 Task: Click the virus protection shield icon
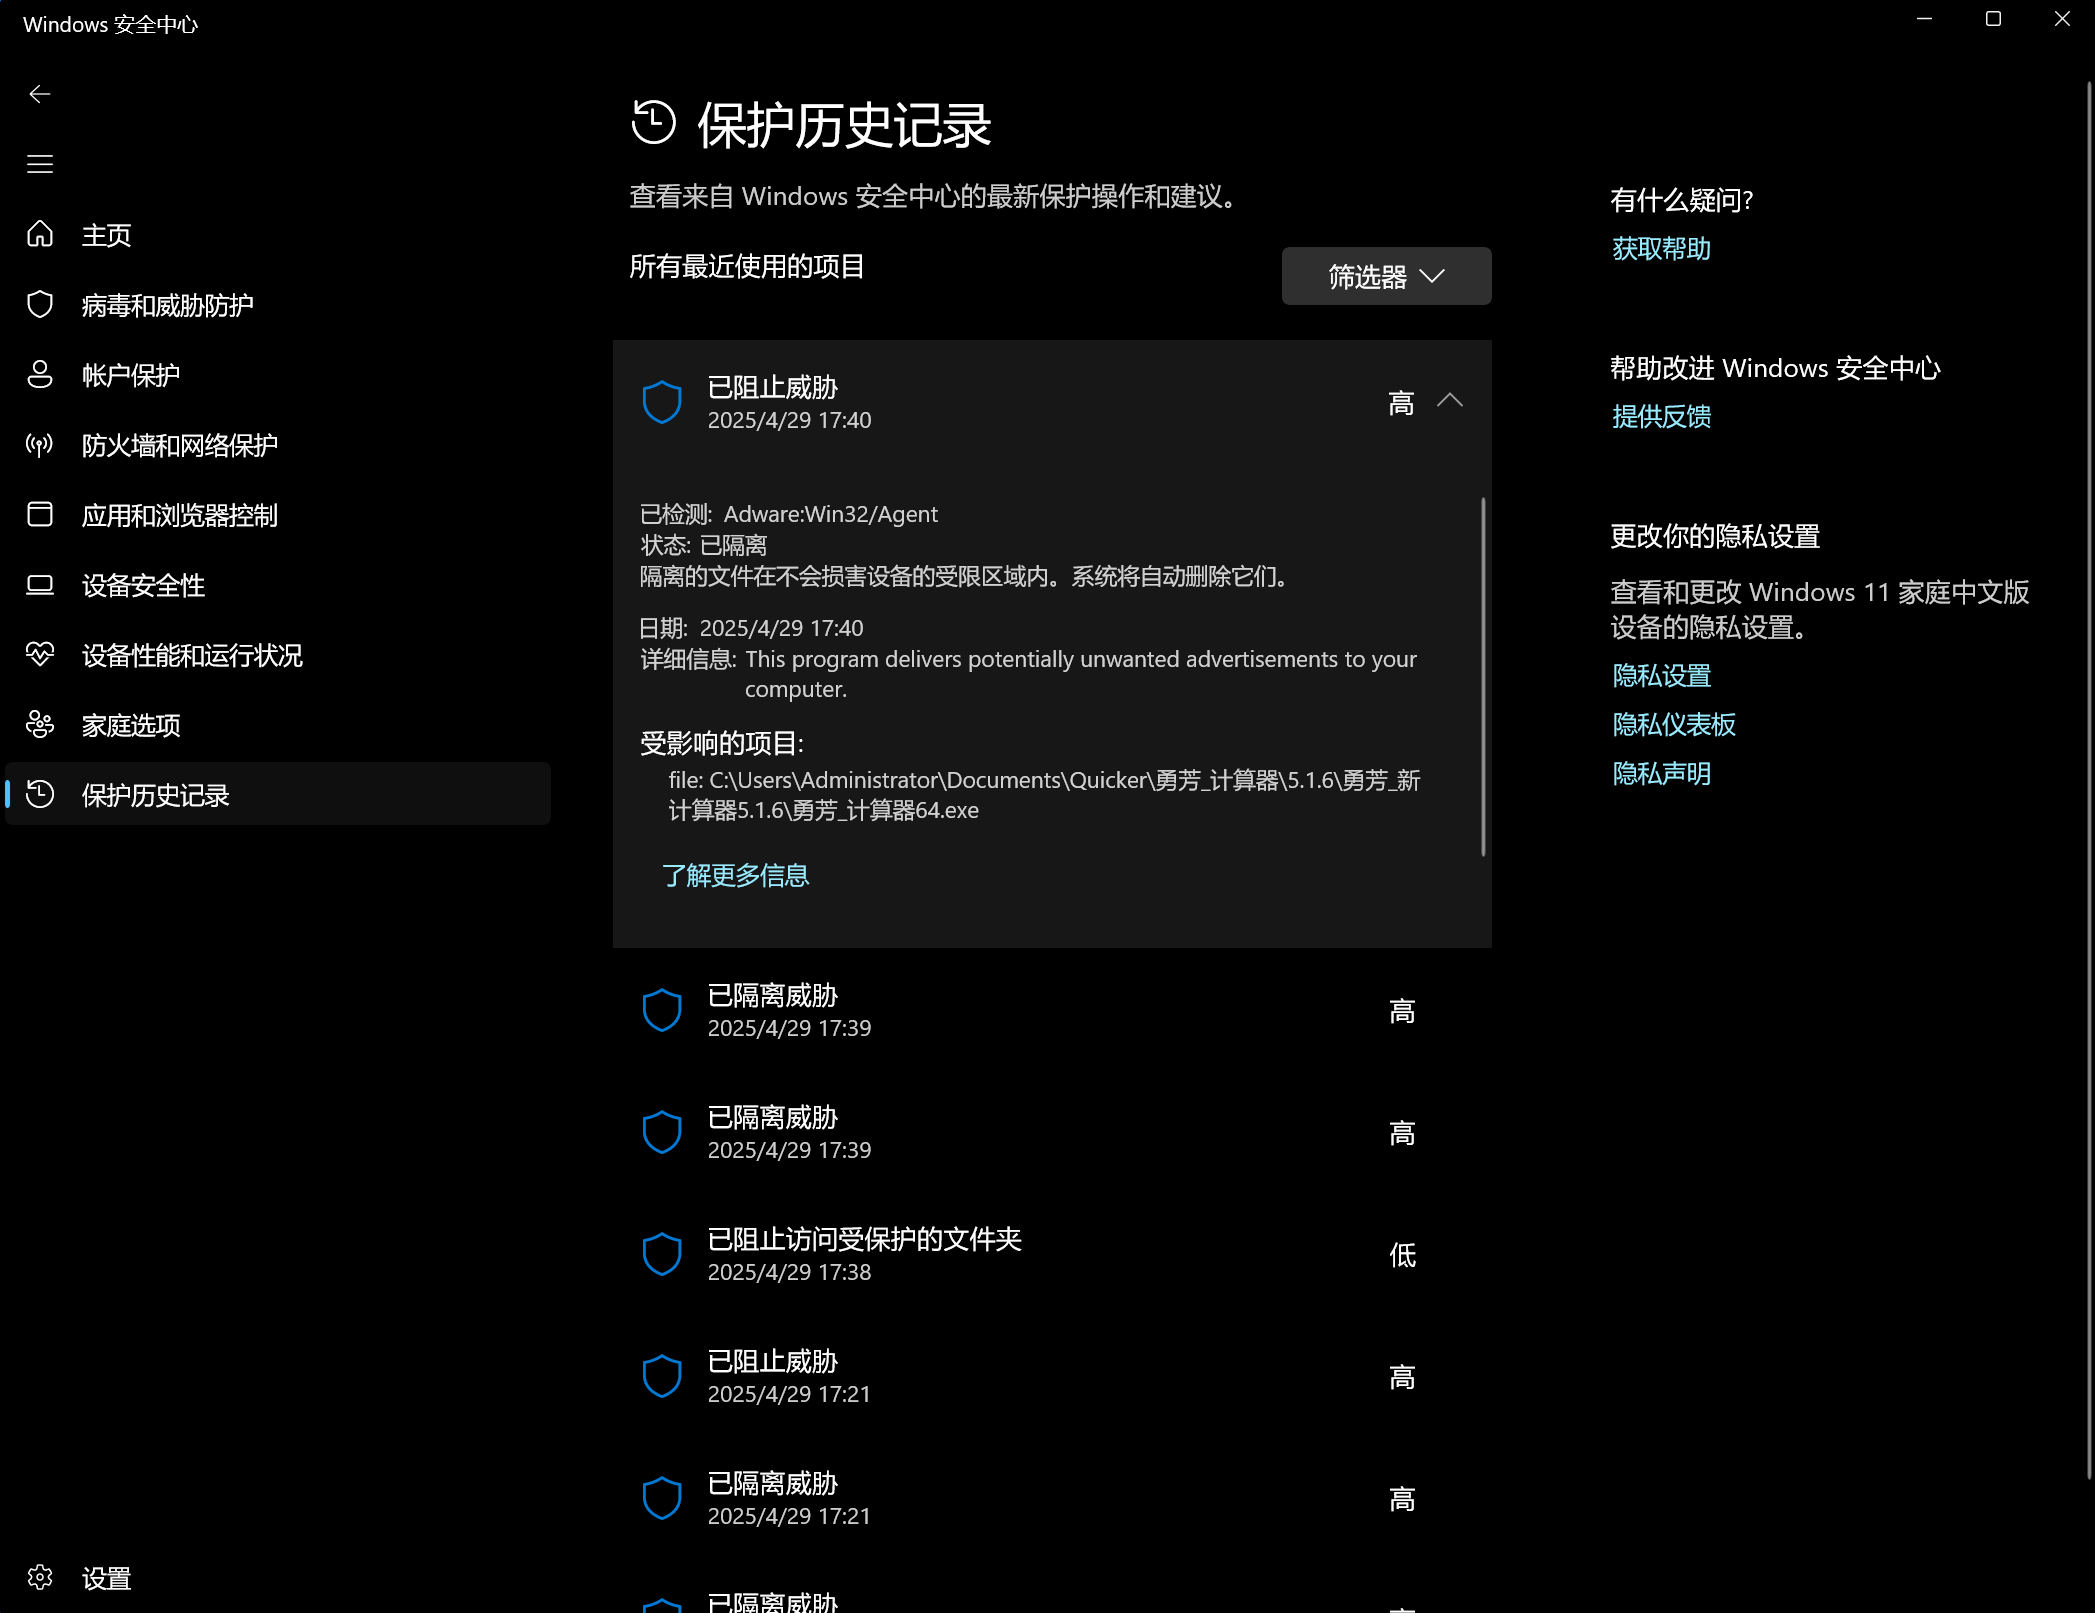40,304
